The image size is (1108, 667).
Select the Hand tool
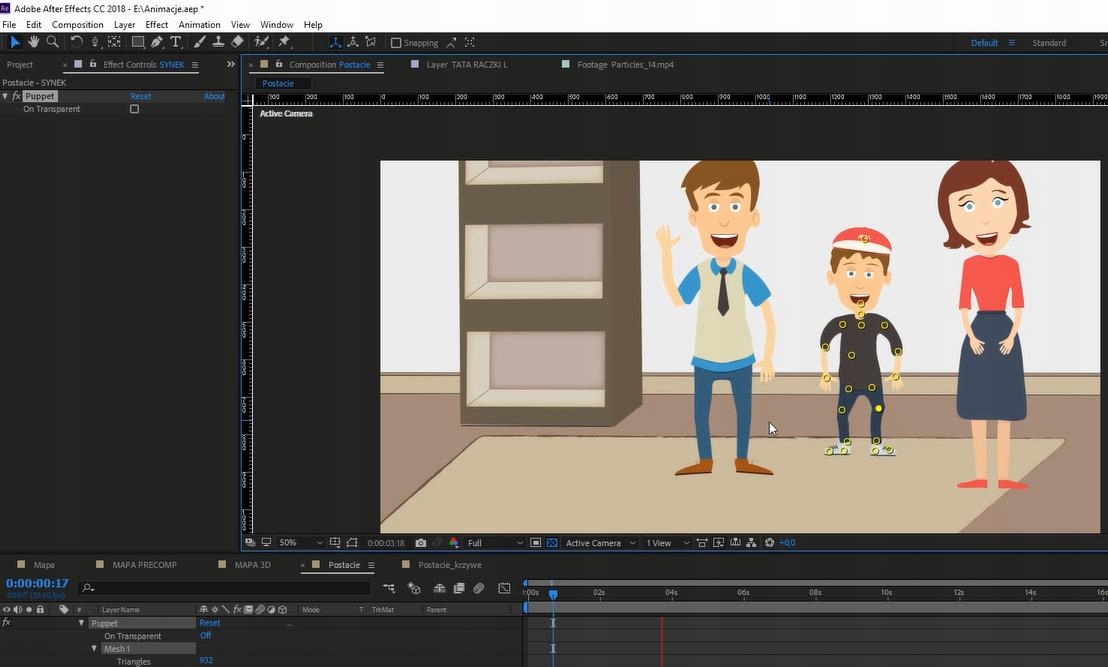click(33, 42)
